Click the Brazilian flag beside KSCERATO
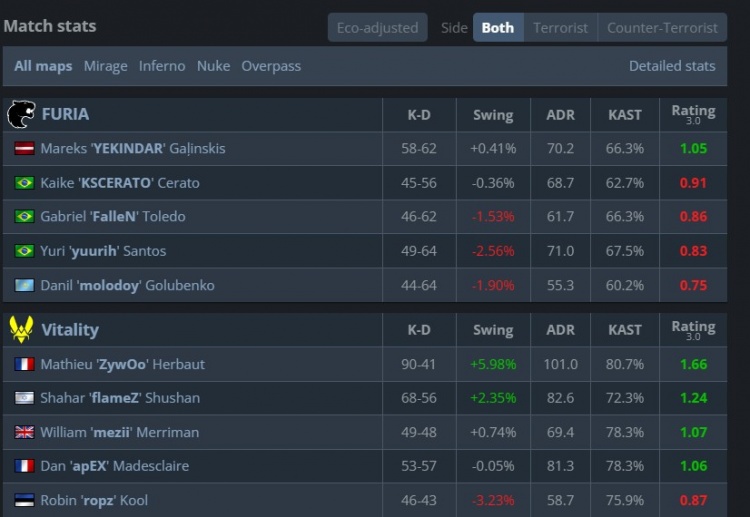The height and width of the screenshot is (517, 750). coord(25,183)
